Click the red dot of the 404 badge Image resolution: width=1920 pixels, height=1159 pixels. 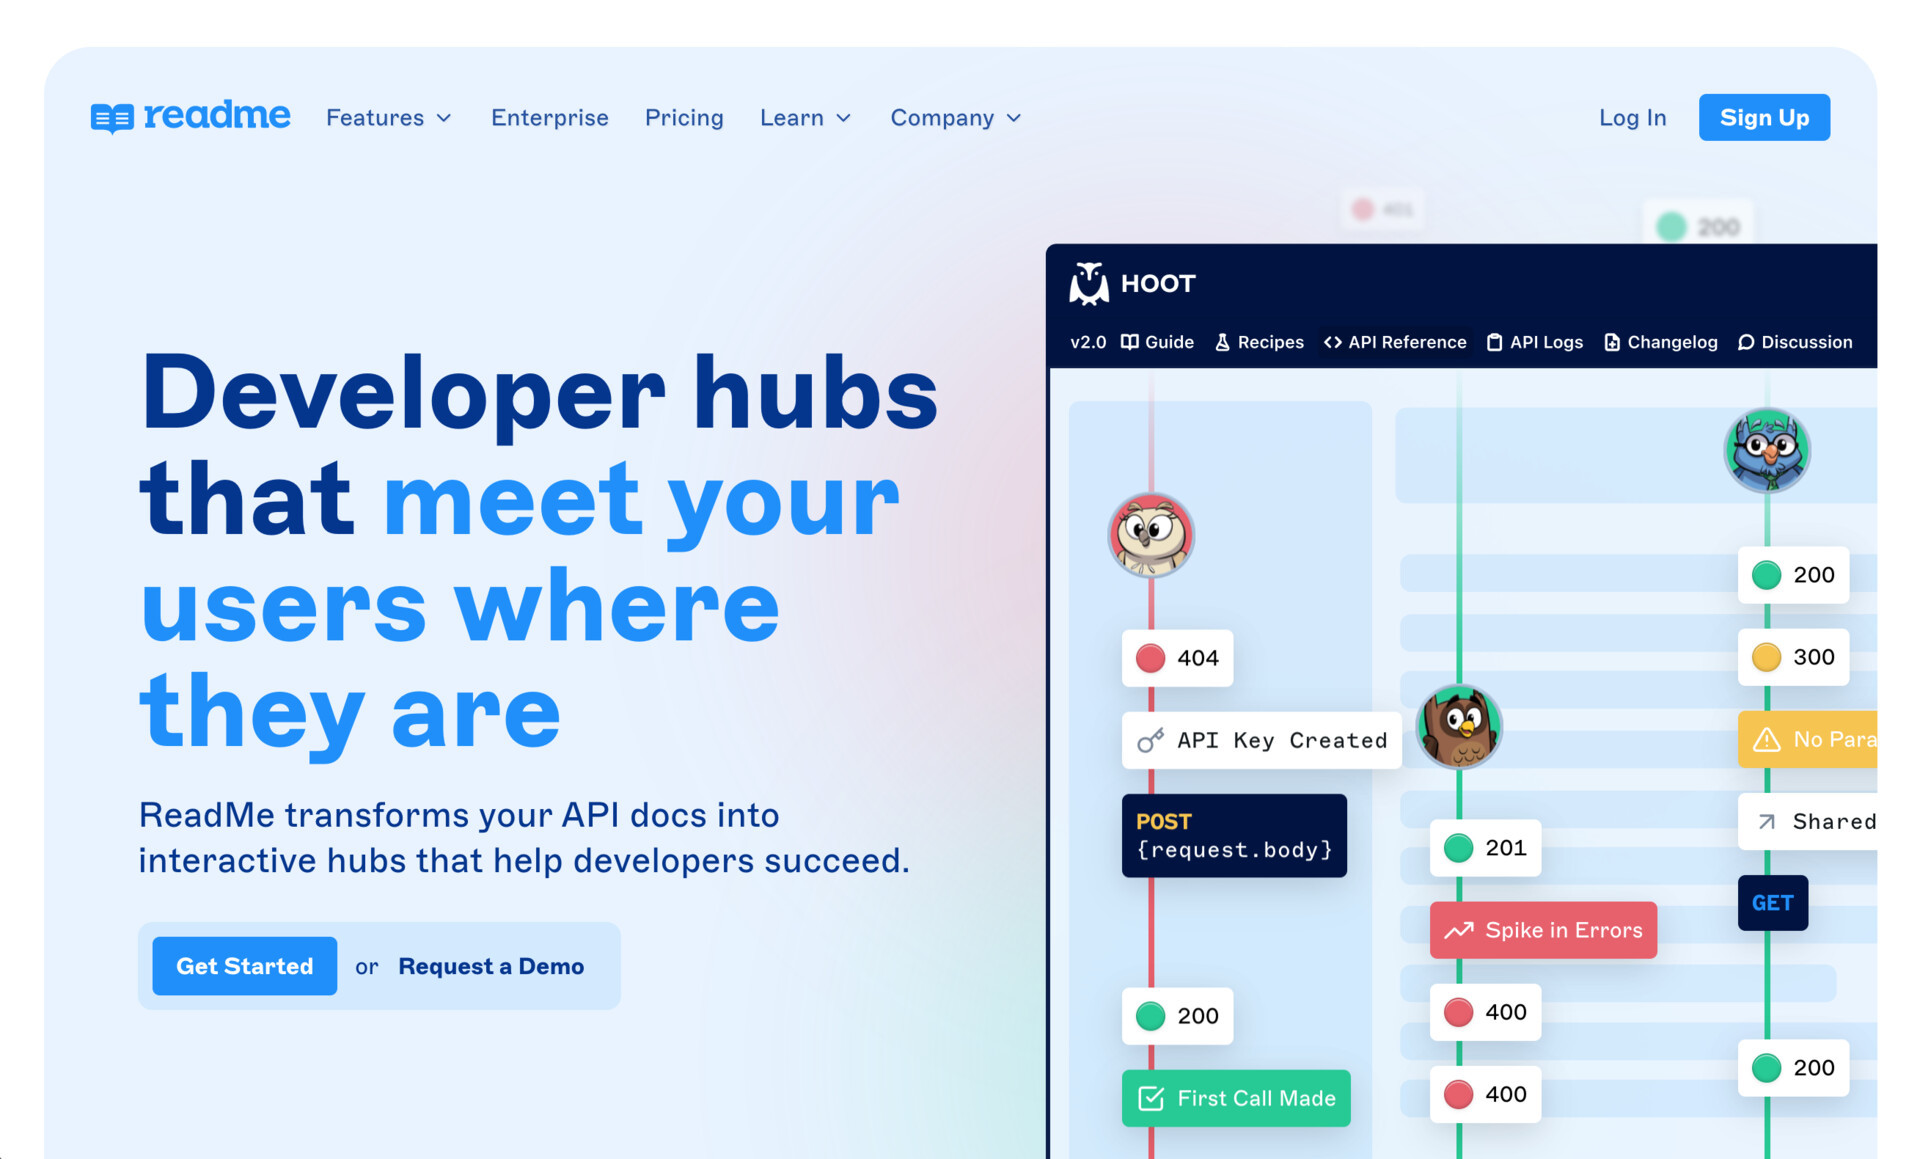pyautogui.click(x=1151, y=658)
